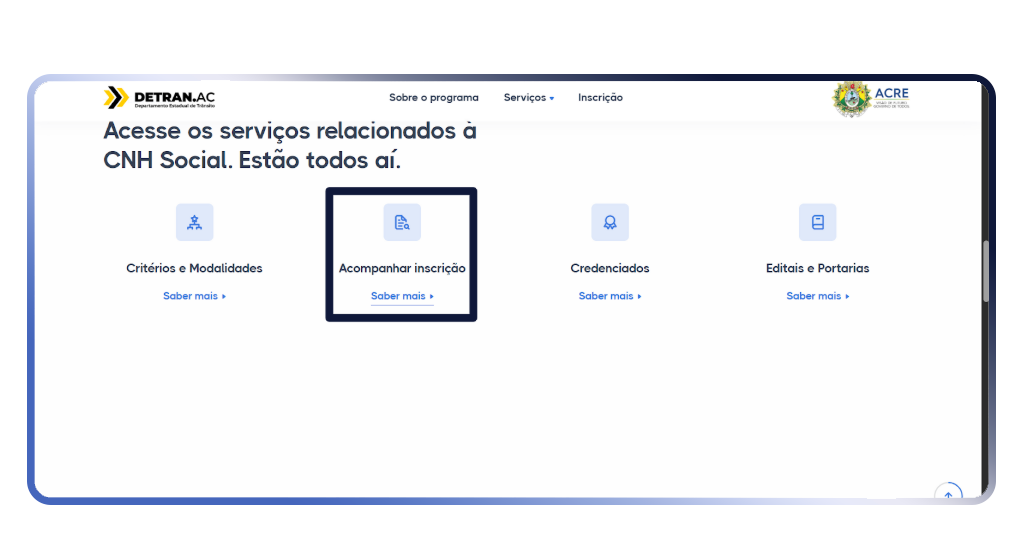The height and width of the screenshot is (536, 1024).
Task: Click the Critérios e Modalidades hierarchy icon
Action: (x=195, y=222)
